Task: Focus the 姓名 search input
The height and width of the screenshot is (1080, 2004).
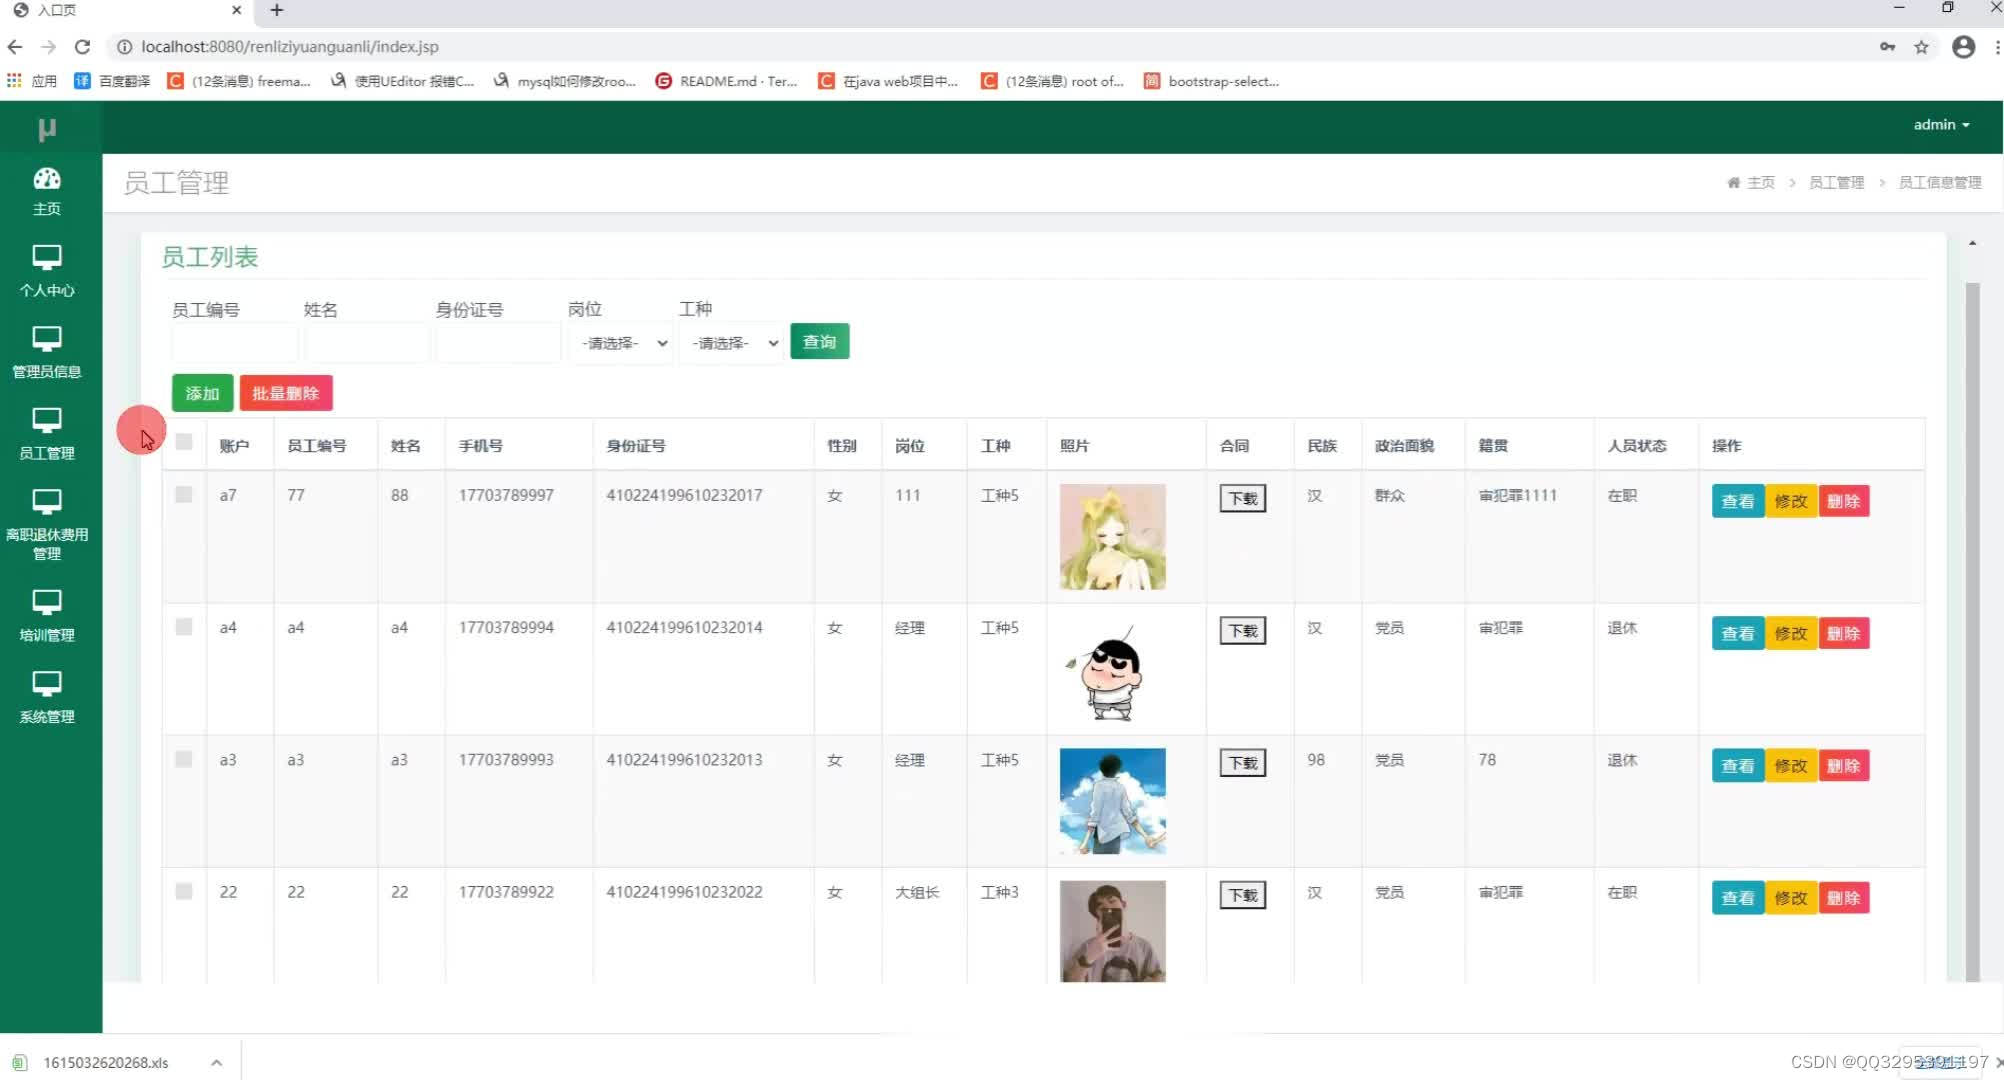Action: tap(366, 343)
